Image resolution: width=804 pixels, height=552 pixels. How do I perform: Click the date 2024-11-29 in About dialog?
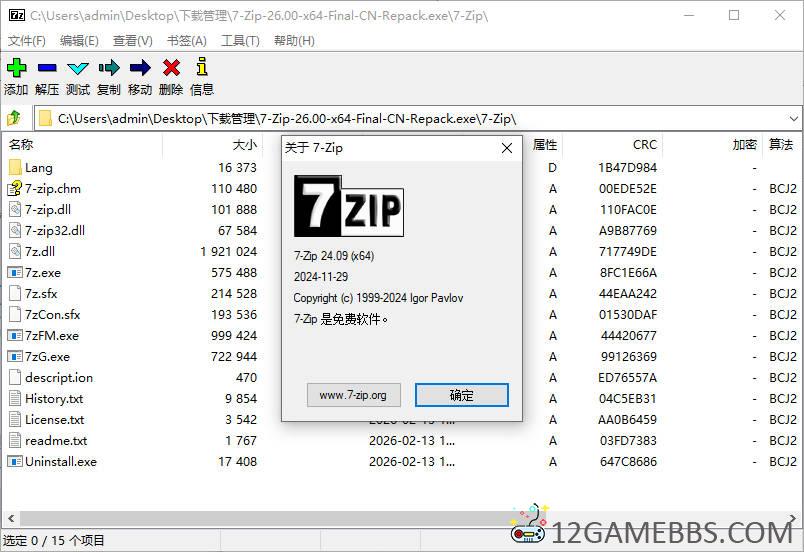[x=321, y=277]
